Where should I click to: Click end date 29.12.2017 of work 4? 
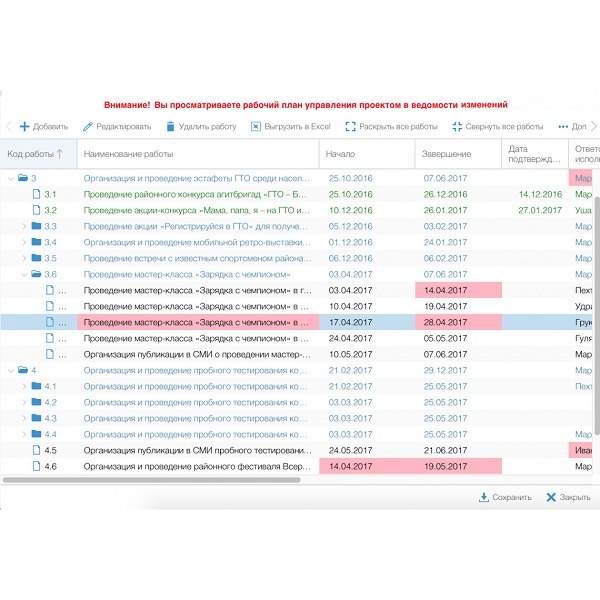pyautogui.click(x=445, y=370)
